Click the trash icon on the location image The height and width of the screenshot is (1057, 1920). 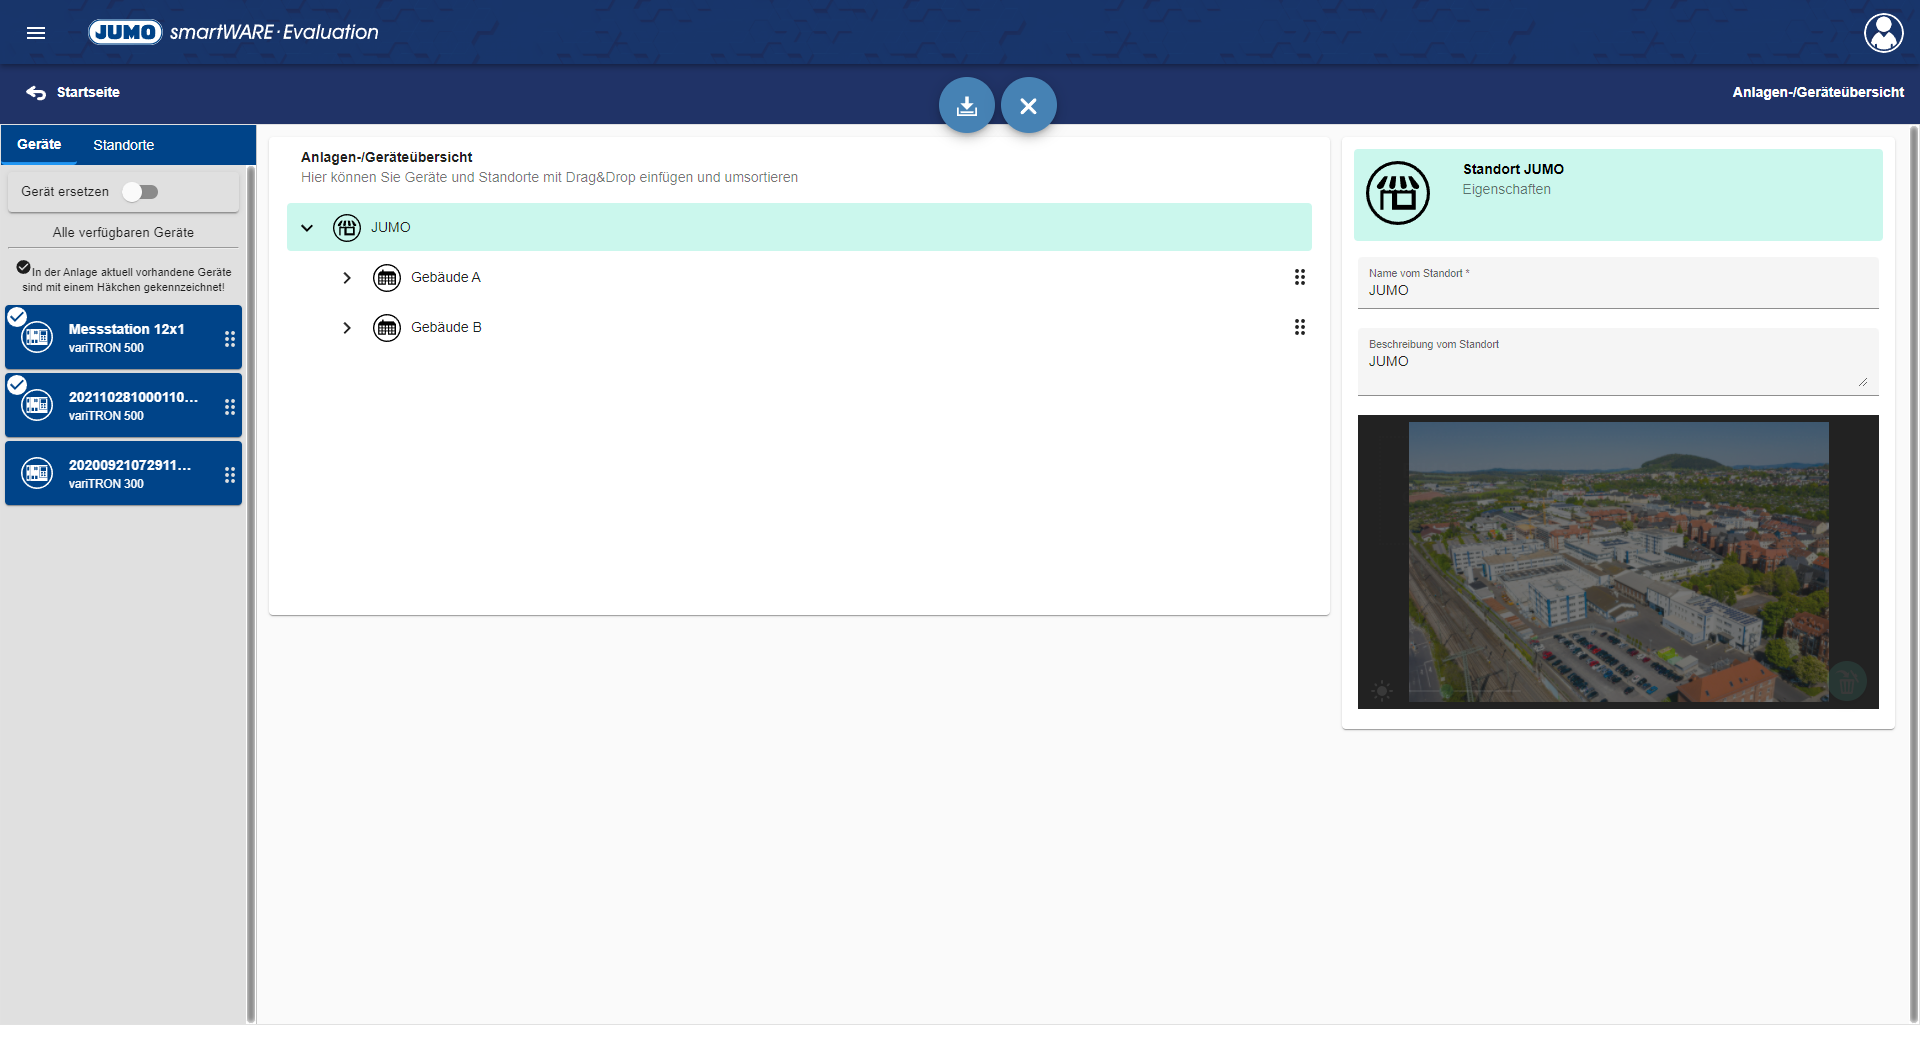click(1846, 682)
